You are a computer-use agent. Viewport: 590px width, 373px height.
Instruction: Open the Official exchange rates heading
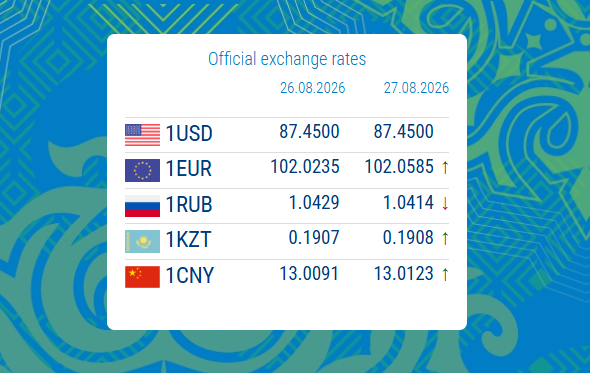pos(287,59)
